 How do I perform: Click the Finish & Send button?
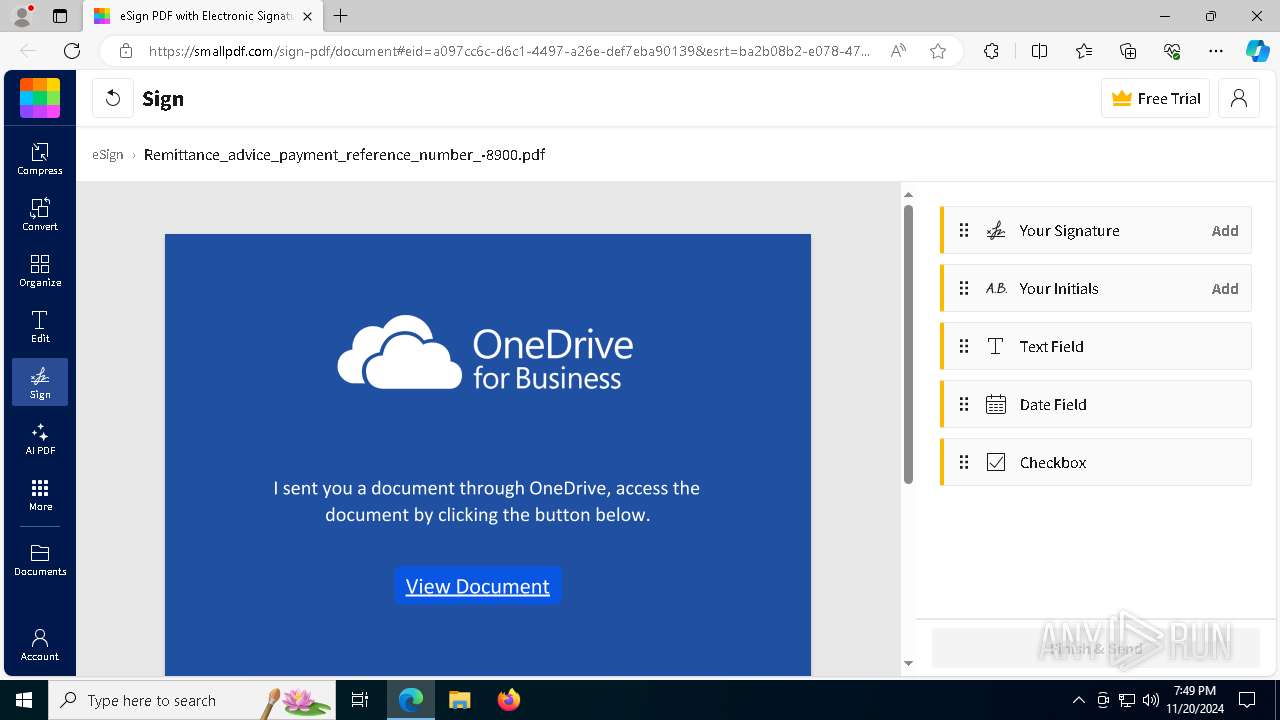[x=1096, y=649]
